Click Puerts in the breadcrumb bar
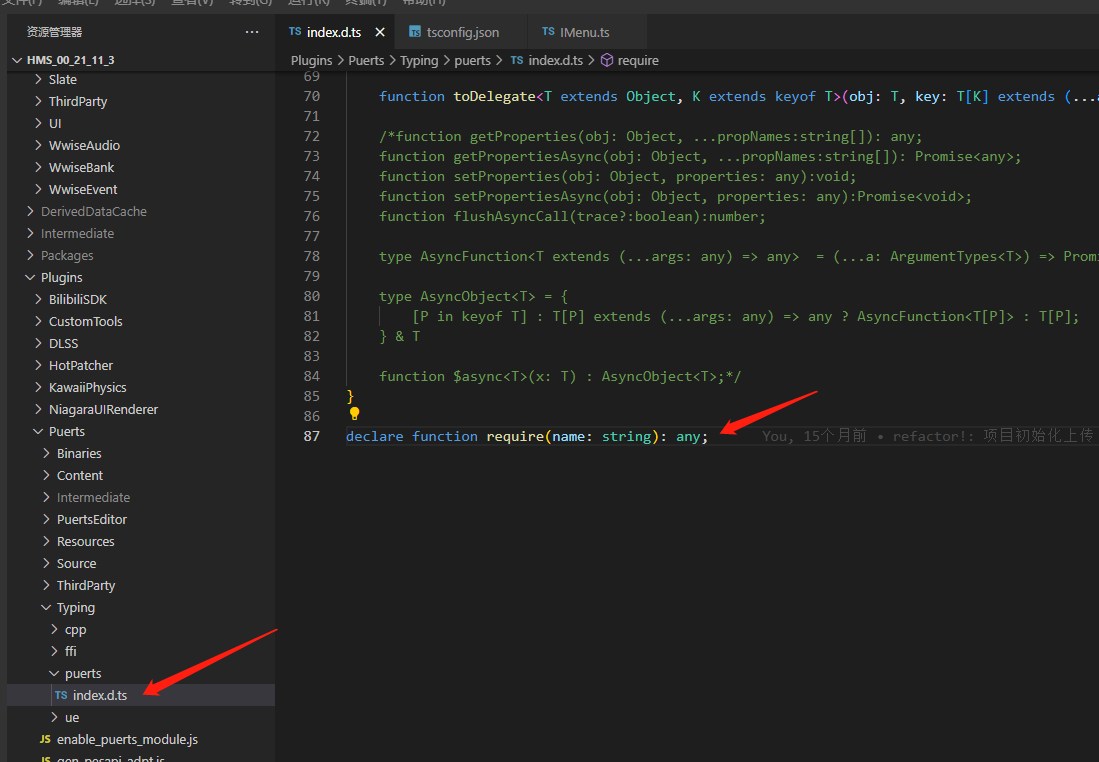 pos(366,60)
